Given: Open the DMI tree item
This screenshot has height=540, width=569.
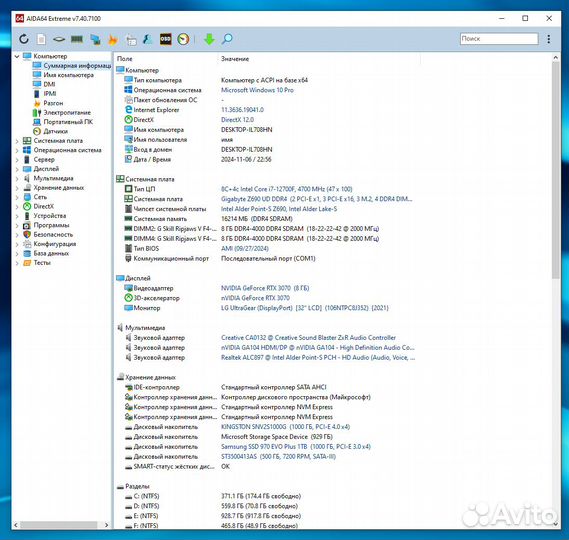Looking at the screenshot, I should click(49, 84).
